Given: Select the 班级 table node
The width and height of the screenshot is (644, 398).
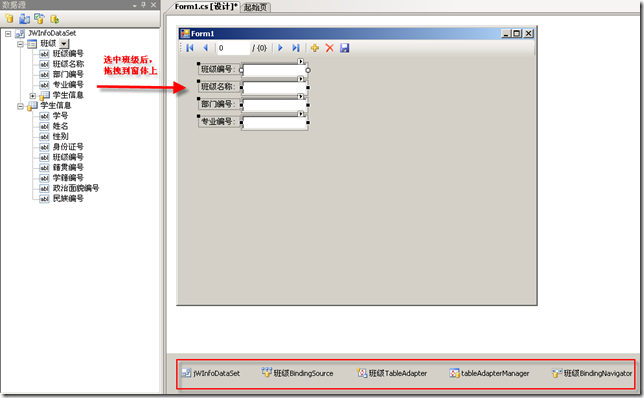Looking at the screenshot, I should point(48,44).
